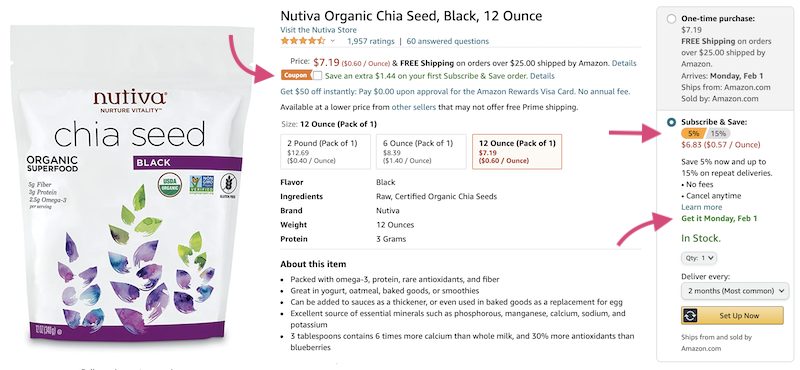Click the USDA Organic seal on package

coord(169,185)
